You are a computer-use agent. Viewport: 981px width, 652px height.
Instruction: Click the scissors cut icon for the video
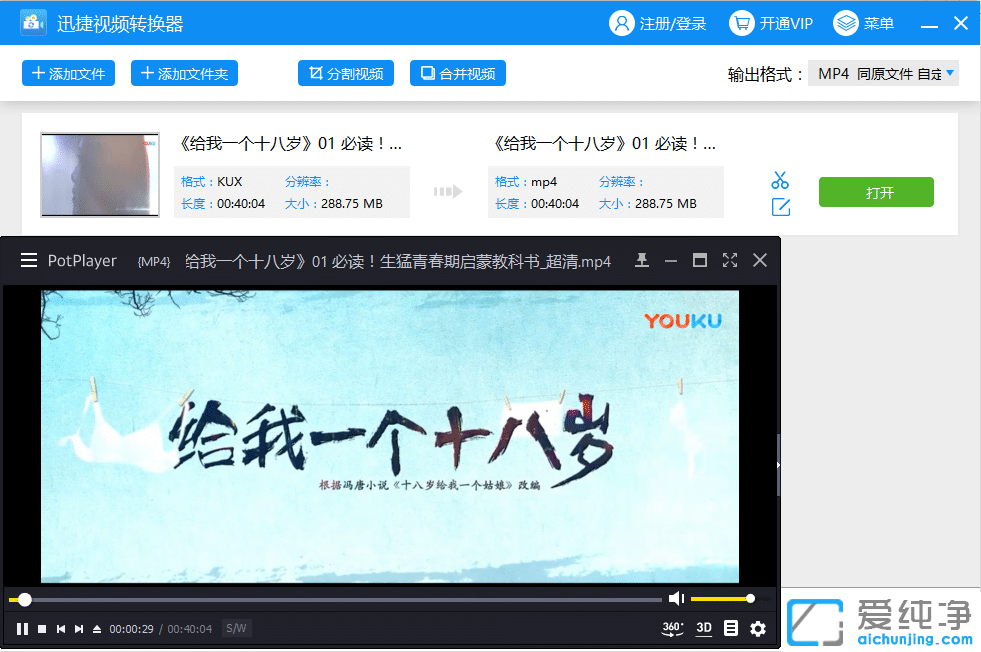[x=780, y=180]
